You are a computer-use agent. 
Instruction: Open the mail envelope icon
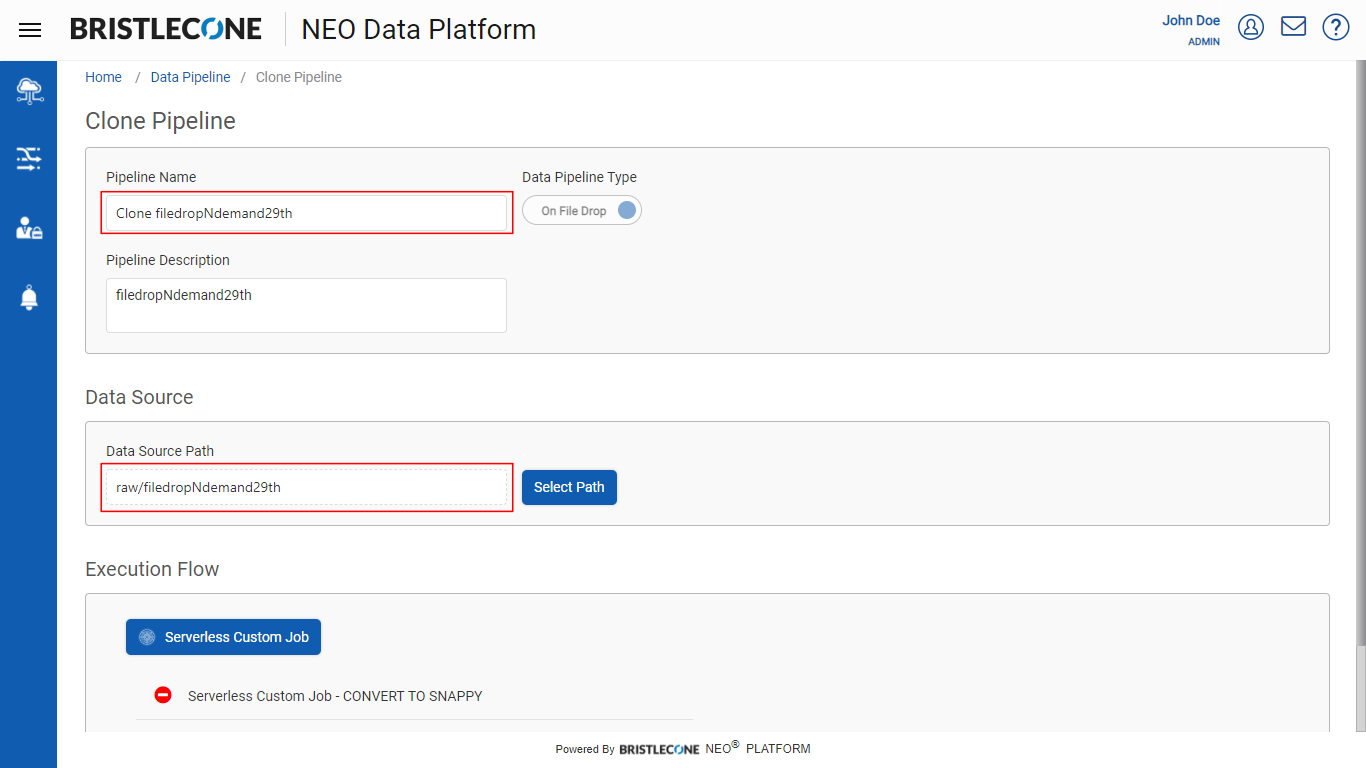coord(1294,26)
